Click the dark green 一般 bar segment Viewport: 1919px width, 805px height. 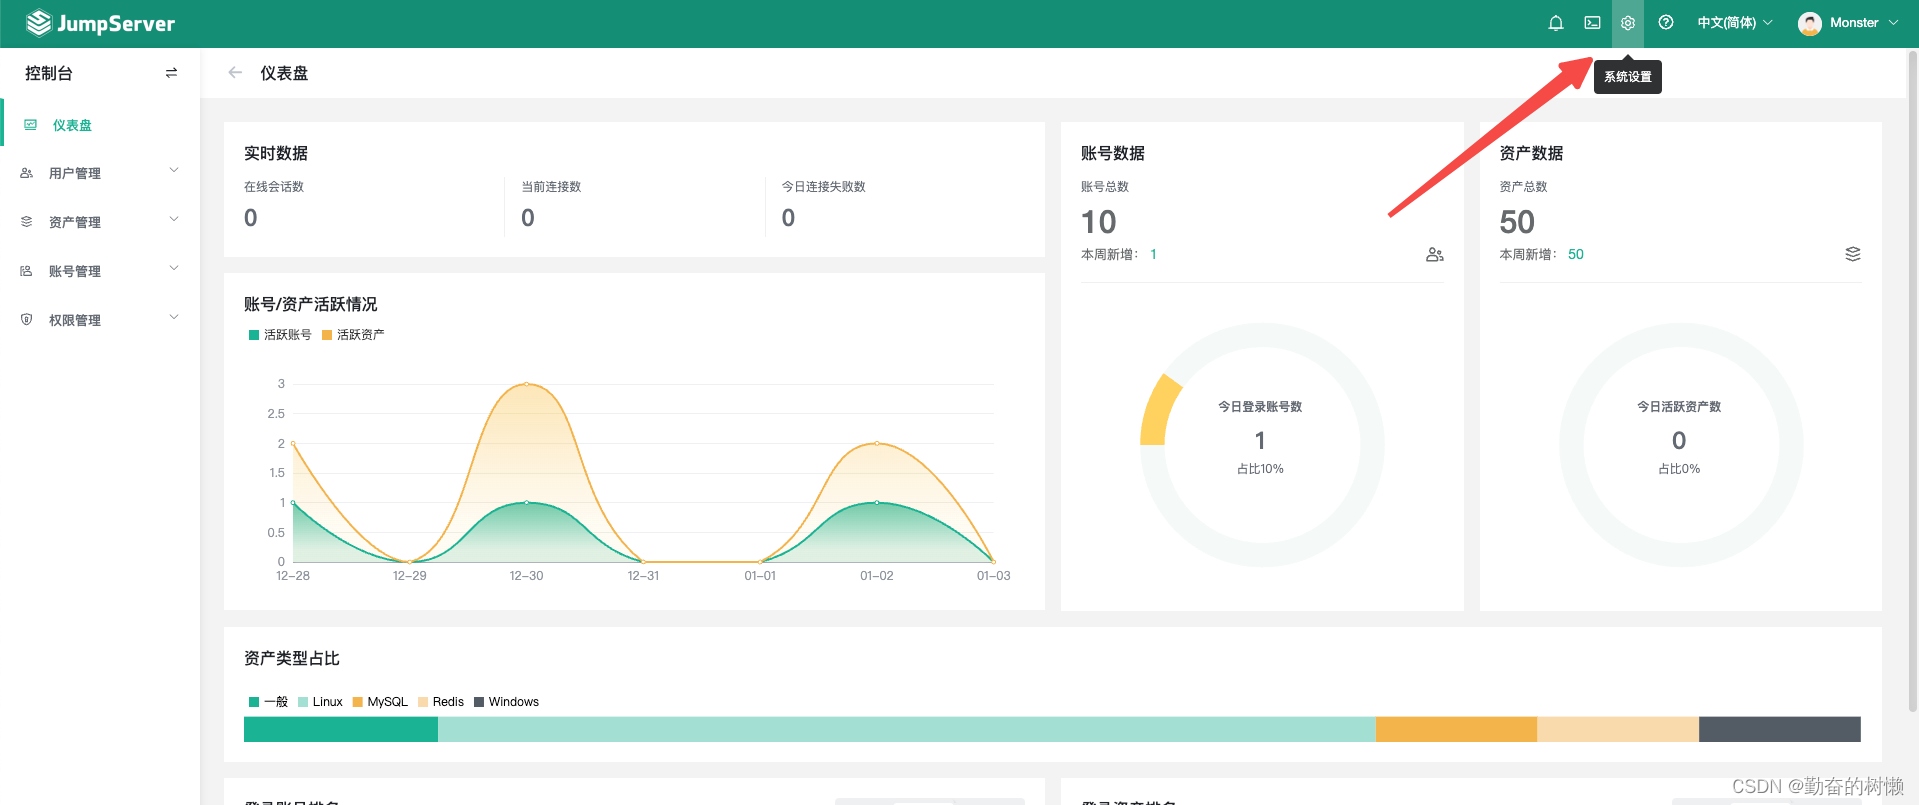pos(341,729)
